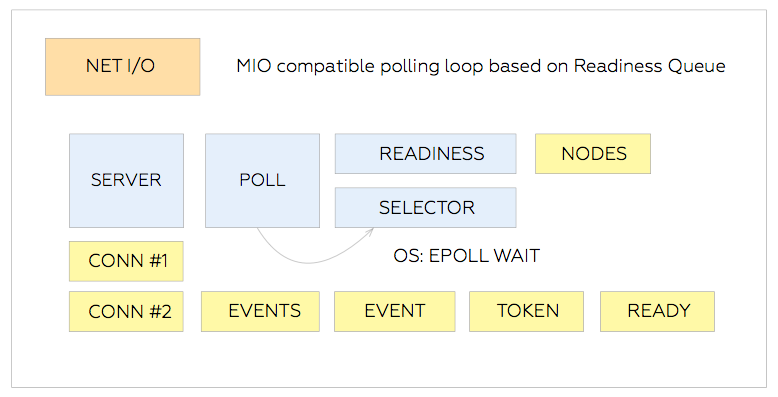The image size is (778, 397).
Task: Click the MIO compatible polling loop heading
Action: pos(481,66)
